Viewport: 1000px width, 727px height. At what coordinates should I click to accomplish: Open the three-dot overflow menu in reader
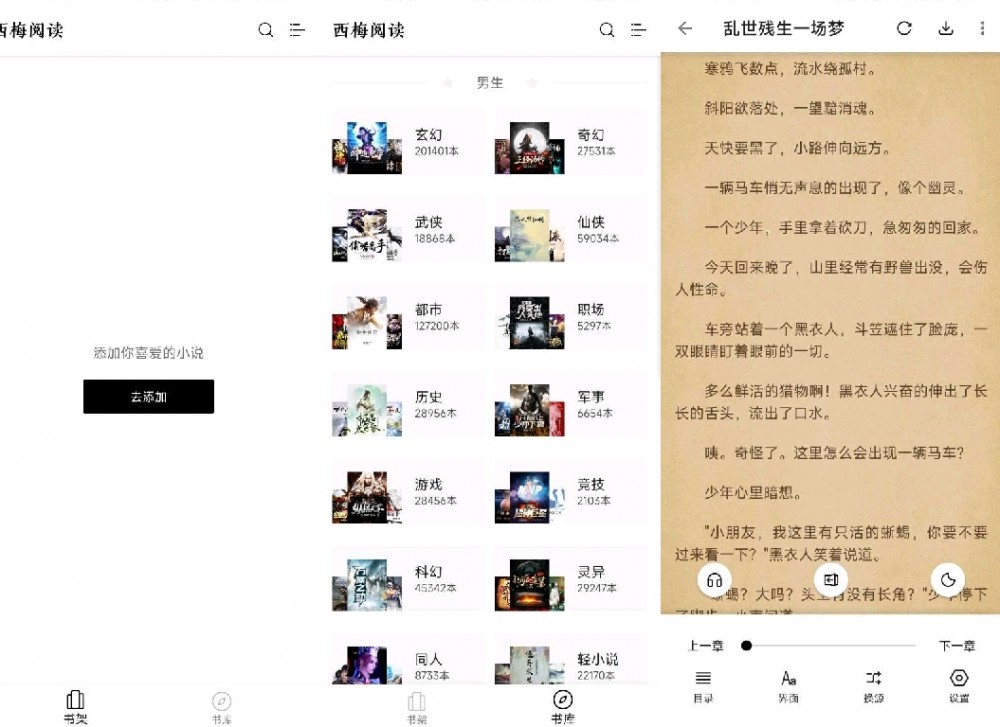[982, 29]
